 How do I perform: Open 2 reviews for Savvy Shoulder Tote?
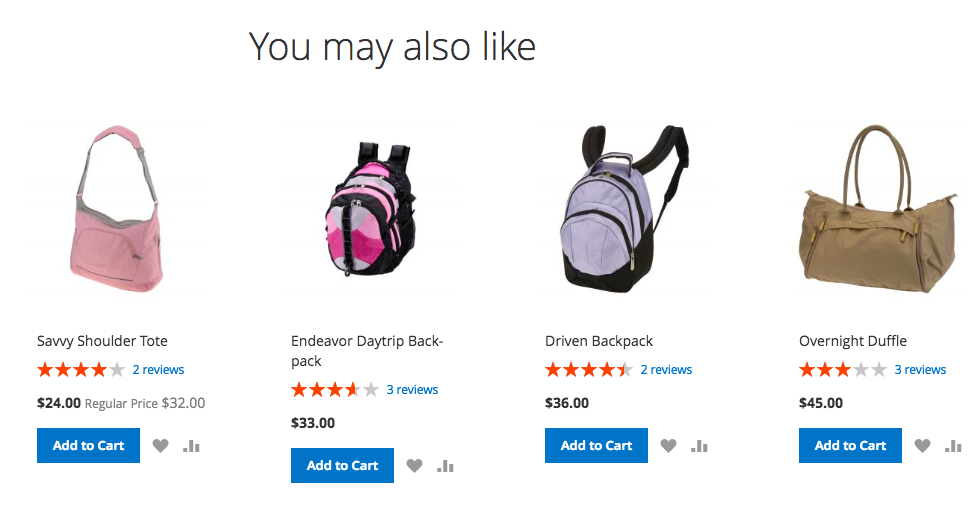(x=158, y=370)
